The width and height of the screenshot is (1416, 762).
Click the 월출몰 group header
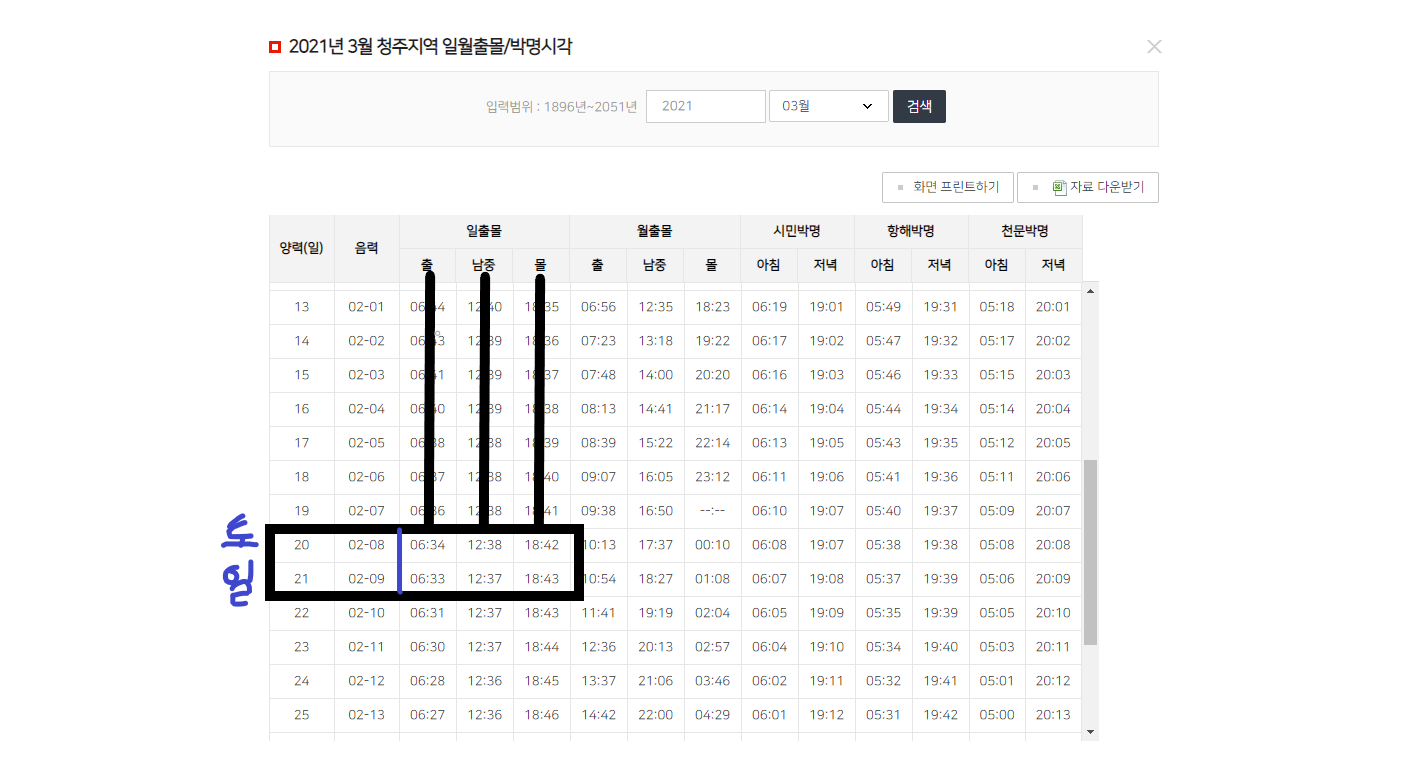pos(655,231)
